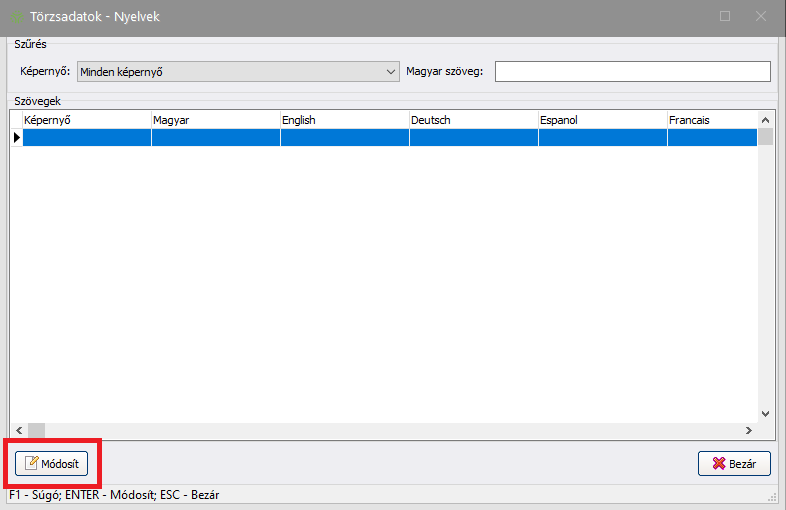Image resolution: width=786 pixels, height=510 pixels.
Task: Click the horizontal scrollbar left arrow
Action: point(17,430)
